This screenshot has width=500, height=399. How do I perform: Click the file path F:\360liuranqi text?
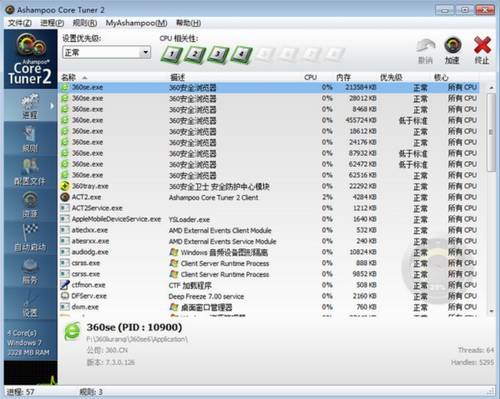pos(137,339)
